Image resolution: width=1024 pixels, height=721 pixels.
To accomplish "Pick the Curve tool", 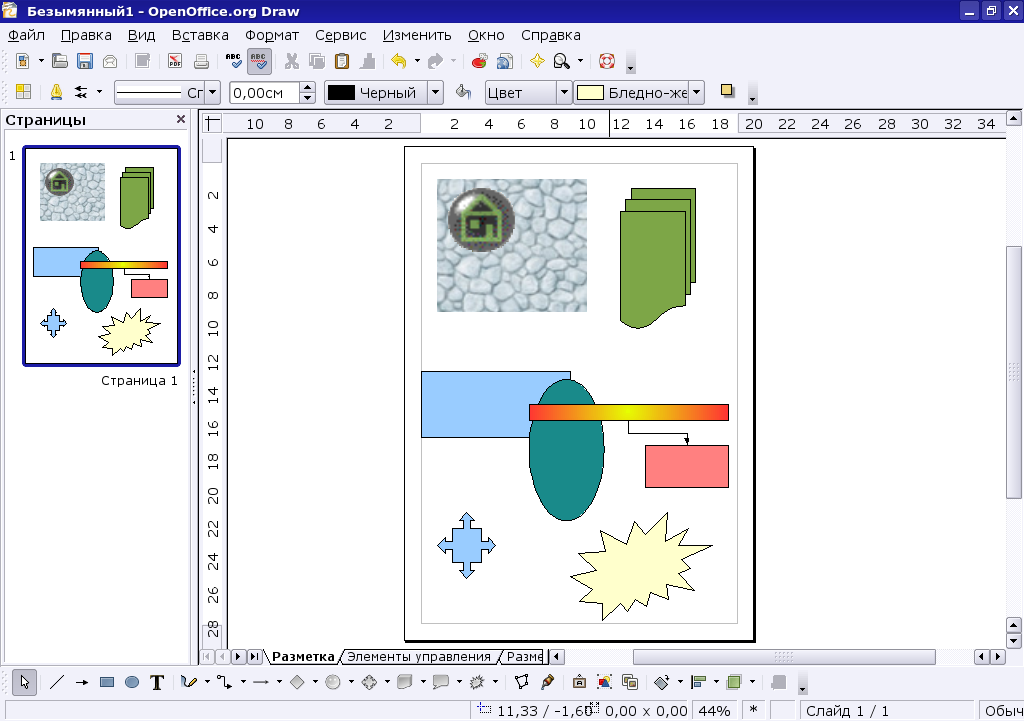I will (x=186, y=682).
